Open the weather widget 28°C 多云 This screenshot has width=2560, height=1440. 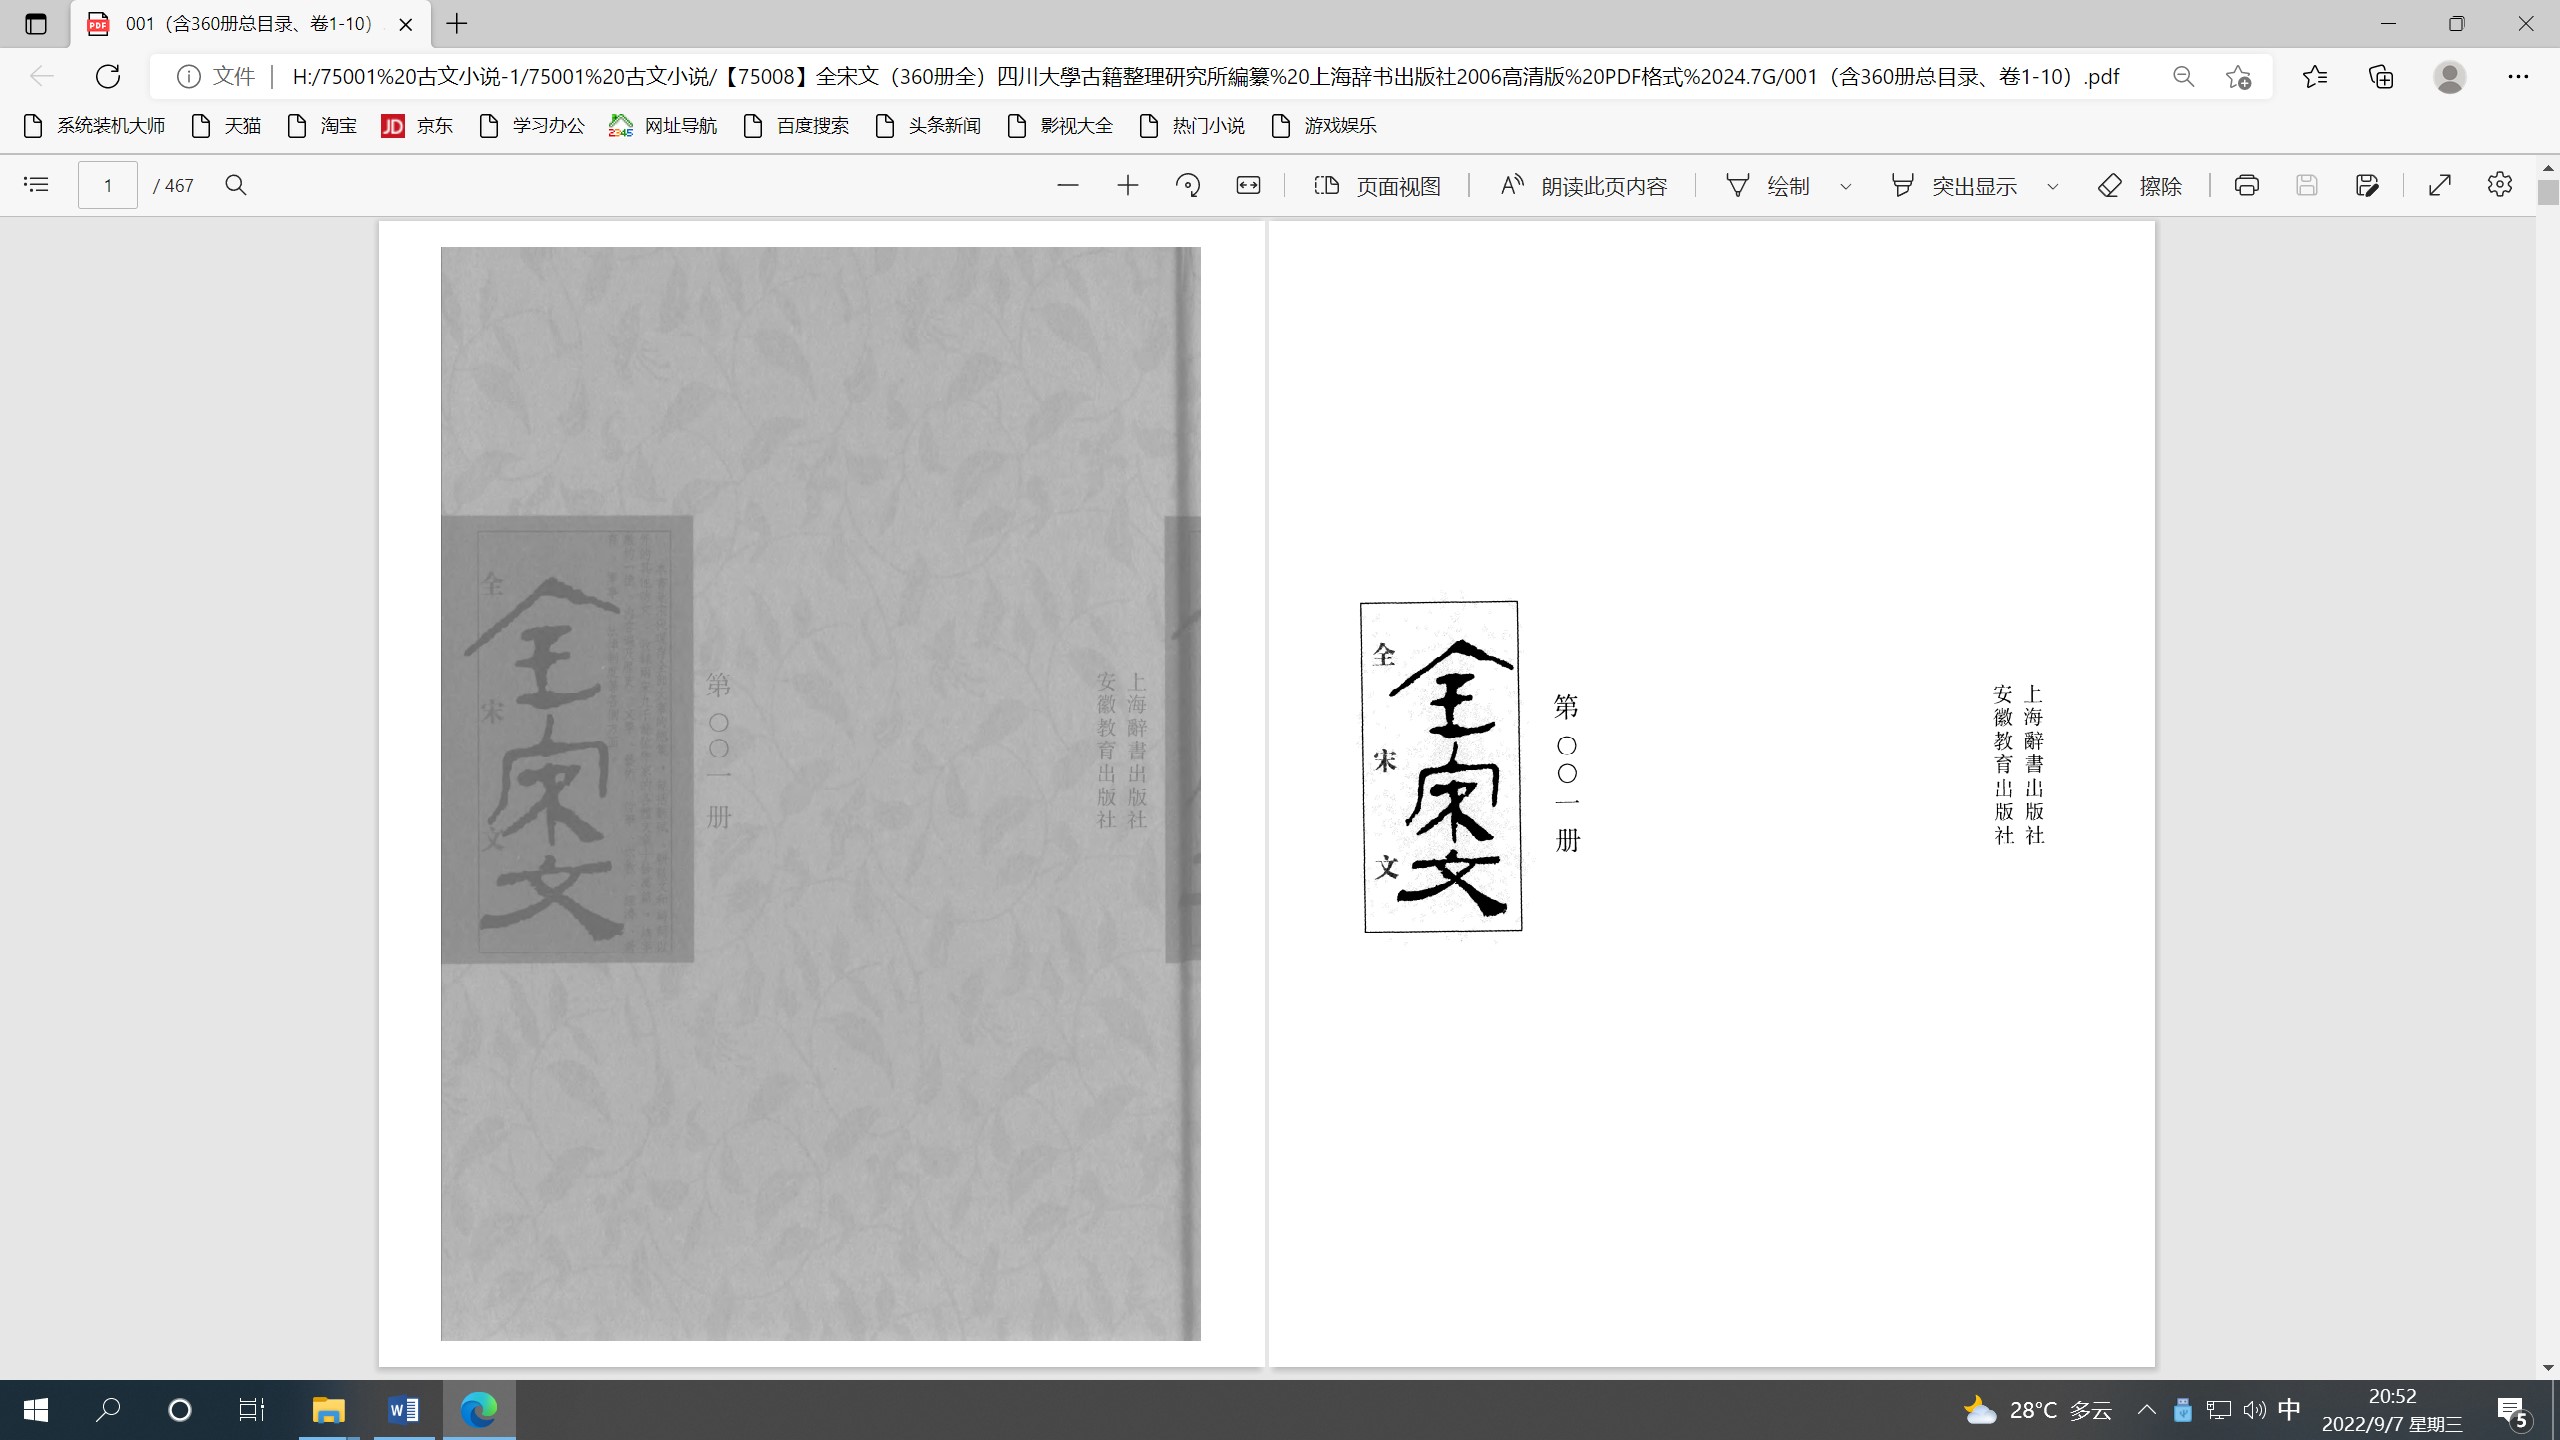[x=2038, y=1410]
